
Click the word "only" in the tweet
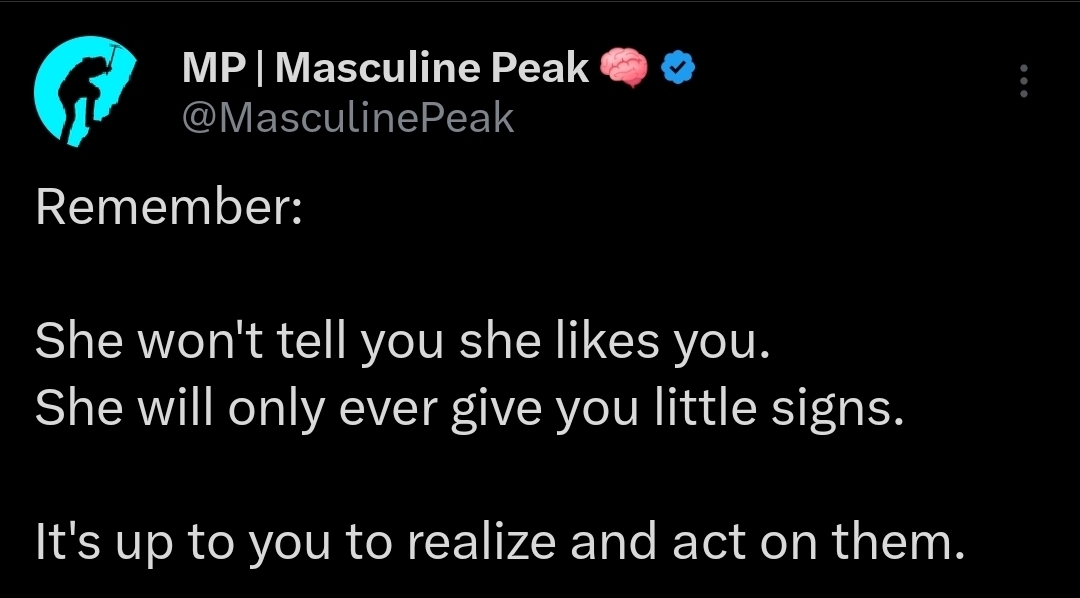[x=276, y=408]
